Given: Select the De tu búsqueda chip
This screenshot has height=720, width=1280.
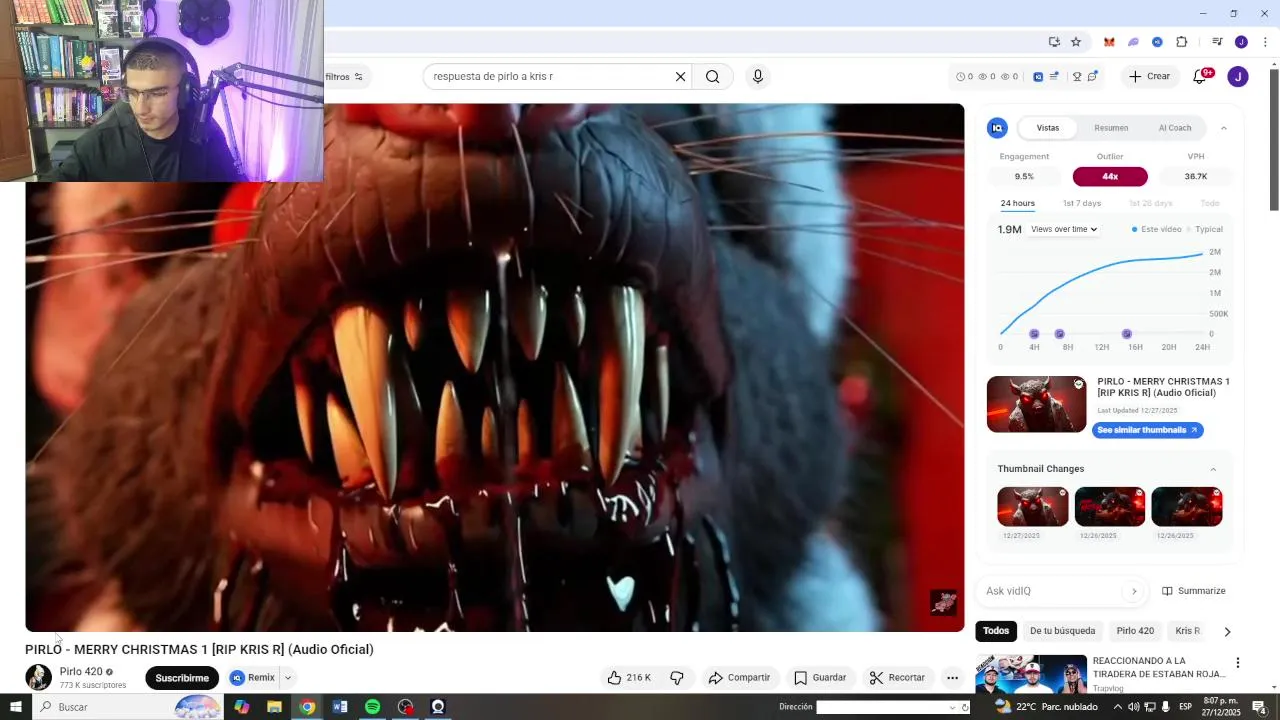Looking at the screenshot, I should click(1062, 631).
